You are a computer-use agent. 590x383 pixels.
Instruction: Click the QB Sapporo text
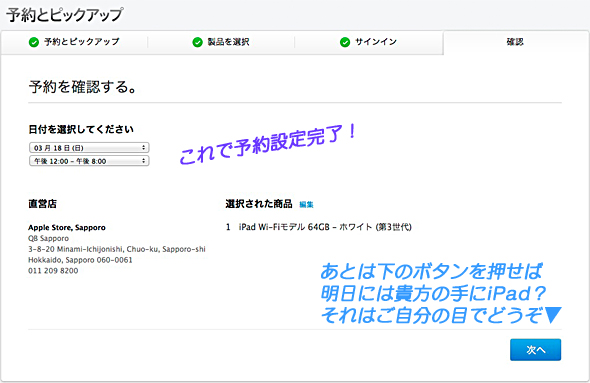(49, 238)
